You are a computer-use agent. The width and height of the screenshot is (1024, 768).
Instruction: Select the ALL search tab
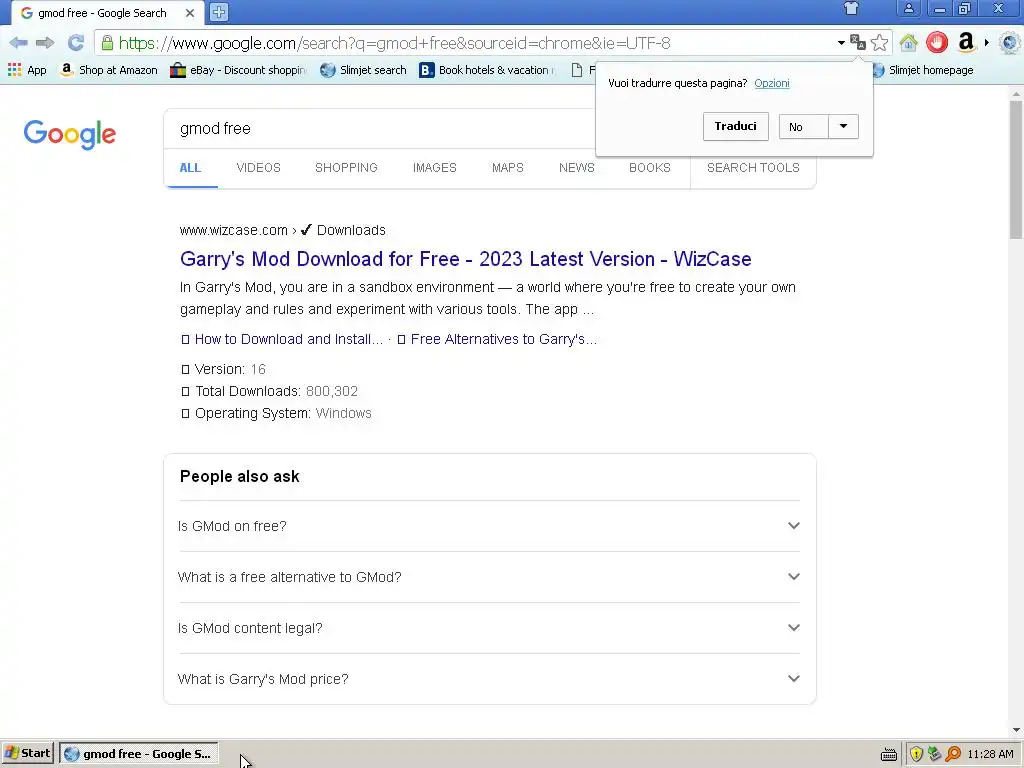click(190, 168)
